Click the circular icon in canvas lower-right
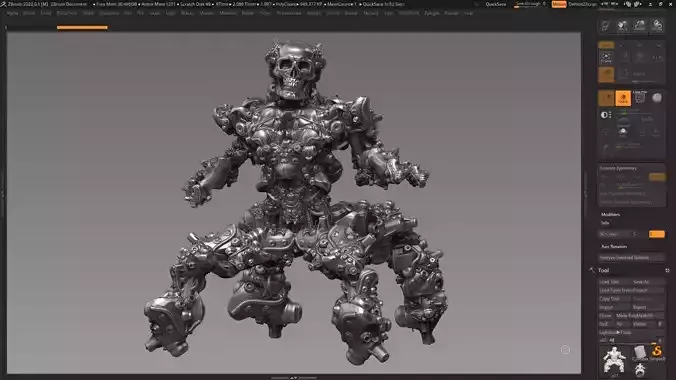The width and height of the screenshot is (676, 380). (565, 350)
